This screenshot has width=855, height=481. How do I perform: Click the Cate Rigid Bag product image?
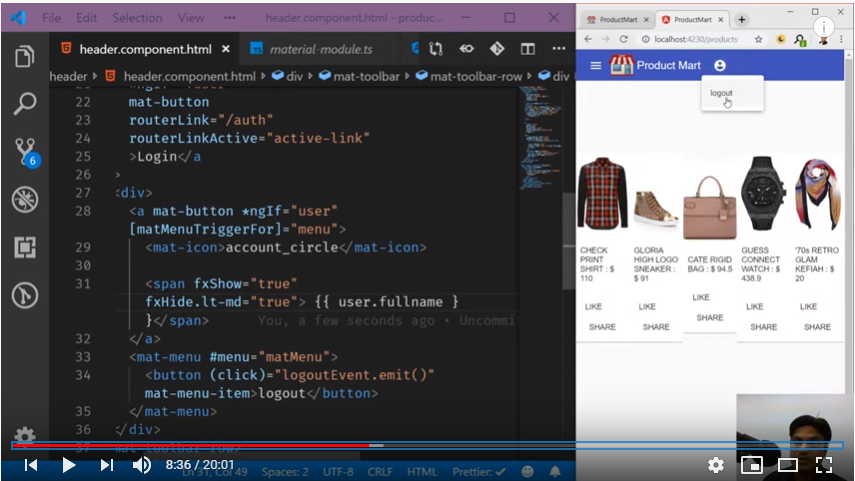tap(709, 208)
